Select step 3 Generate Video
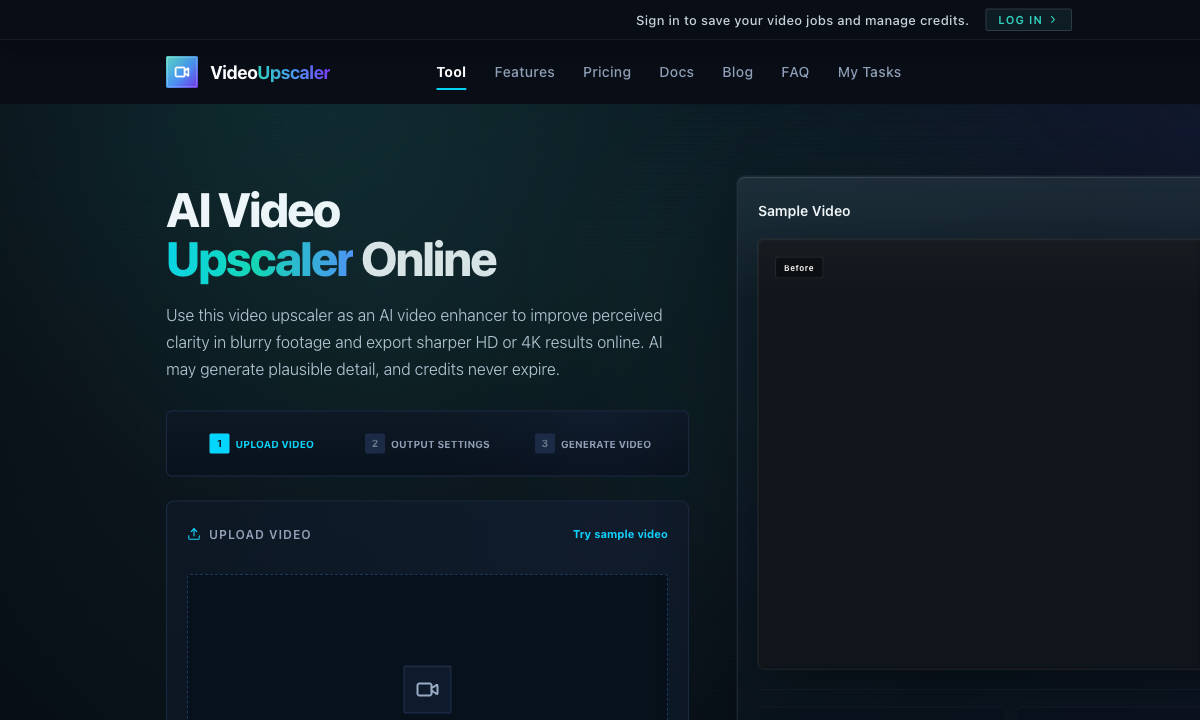Screen dimensions: 1200x720 [593, 444]
